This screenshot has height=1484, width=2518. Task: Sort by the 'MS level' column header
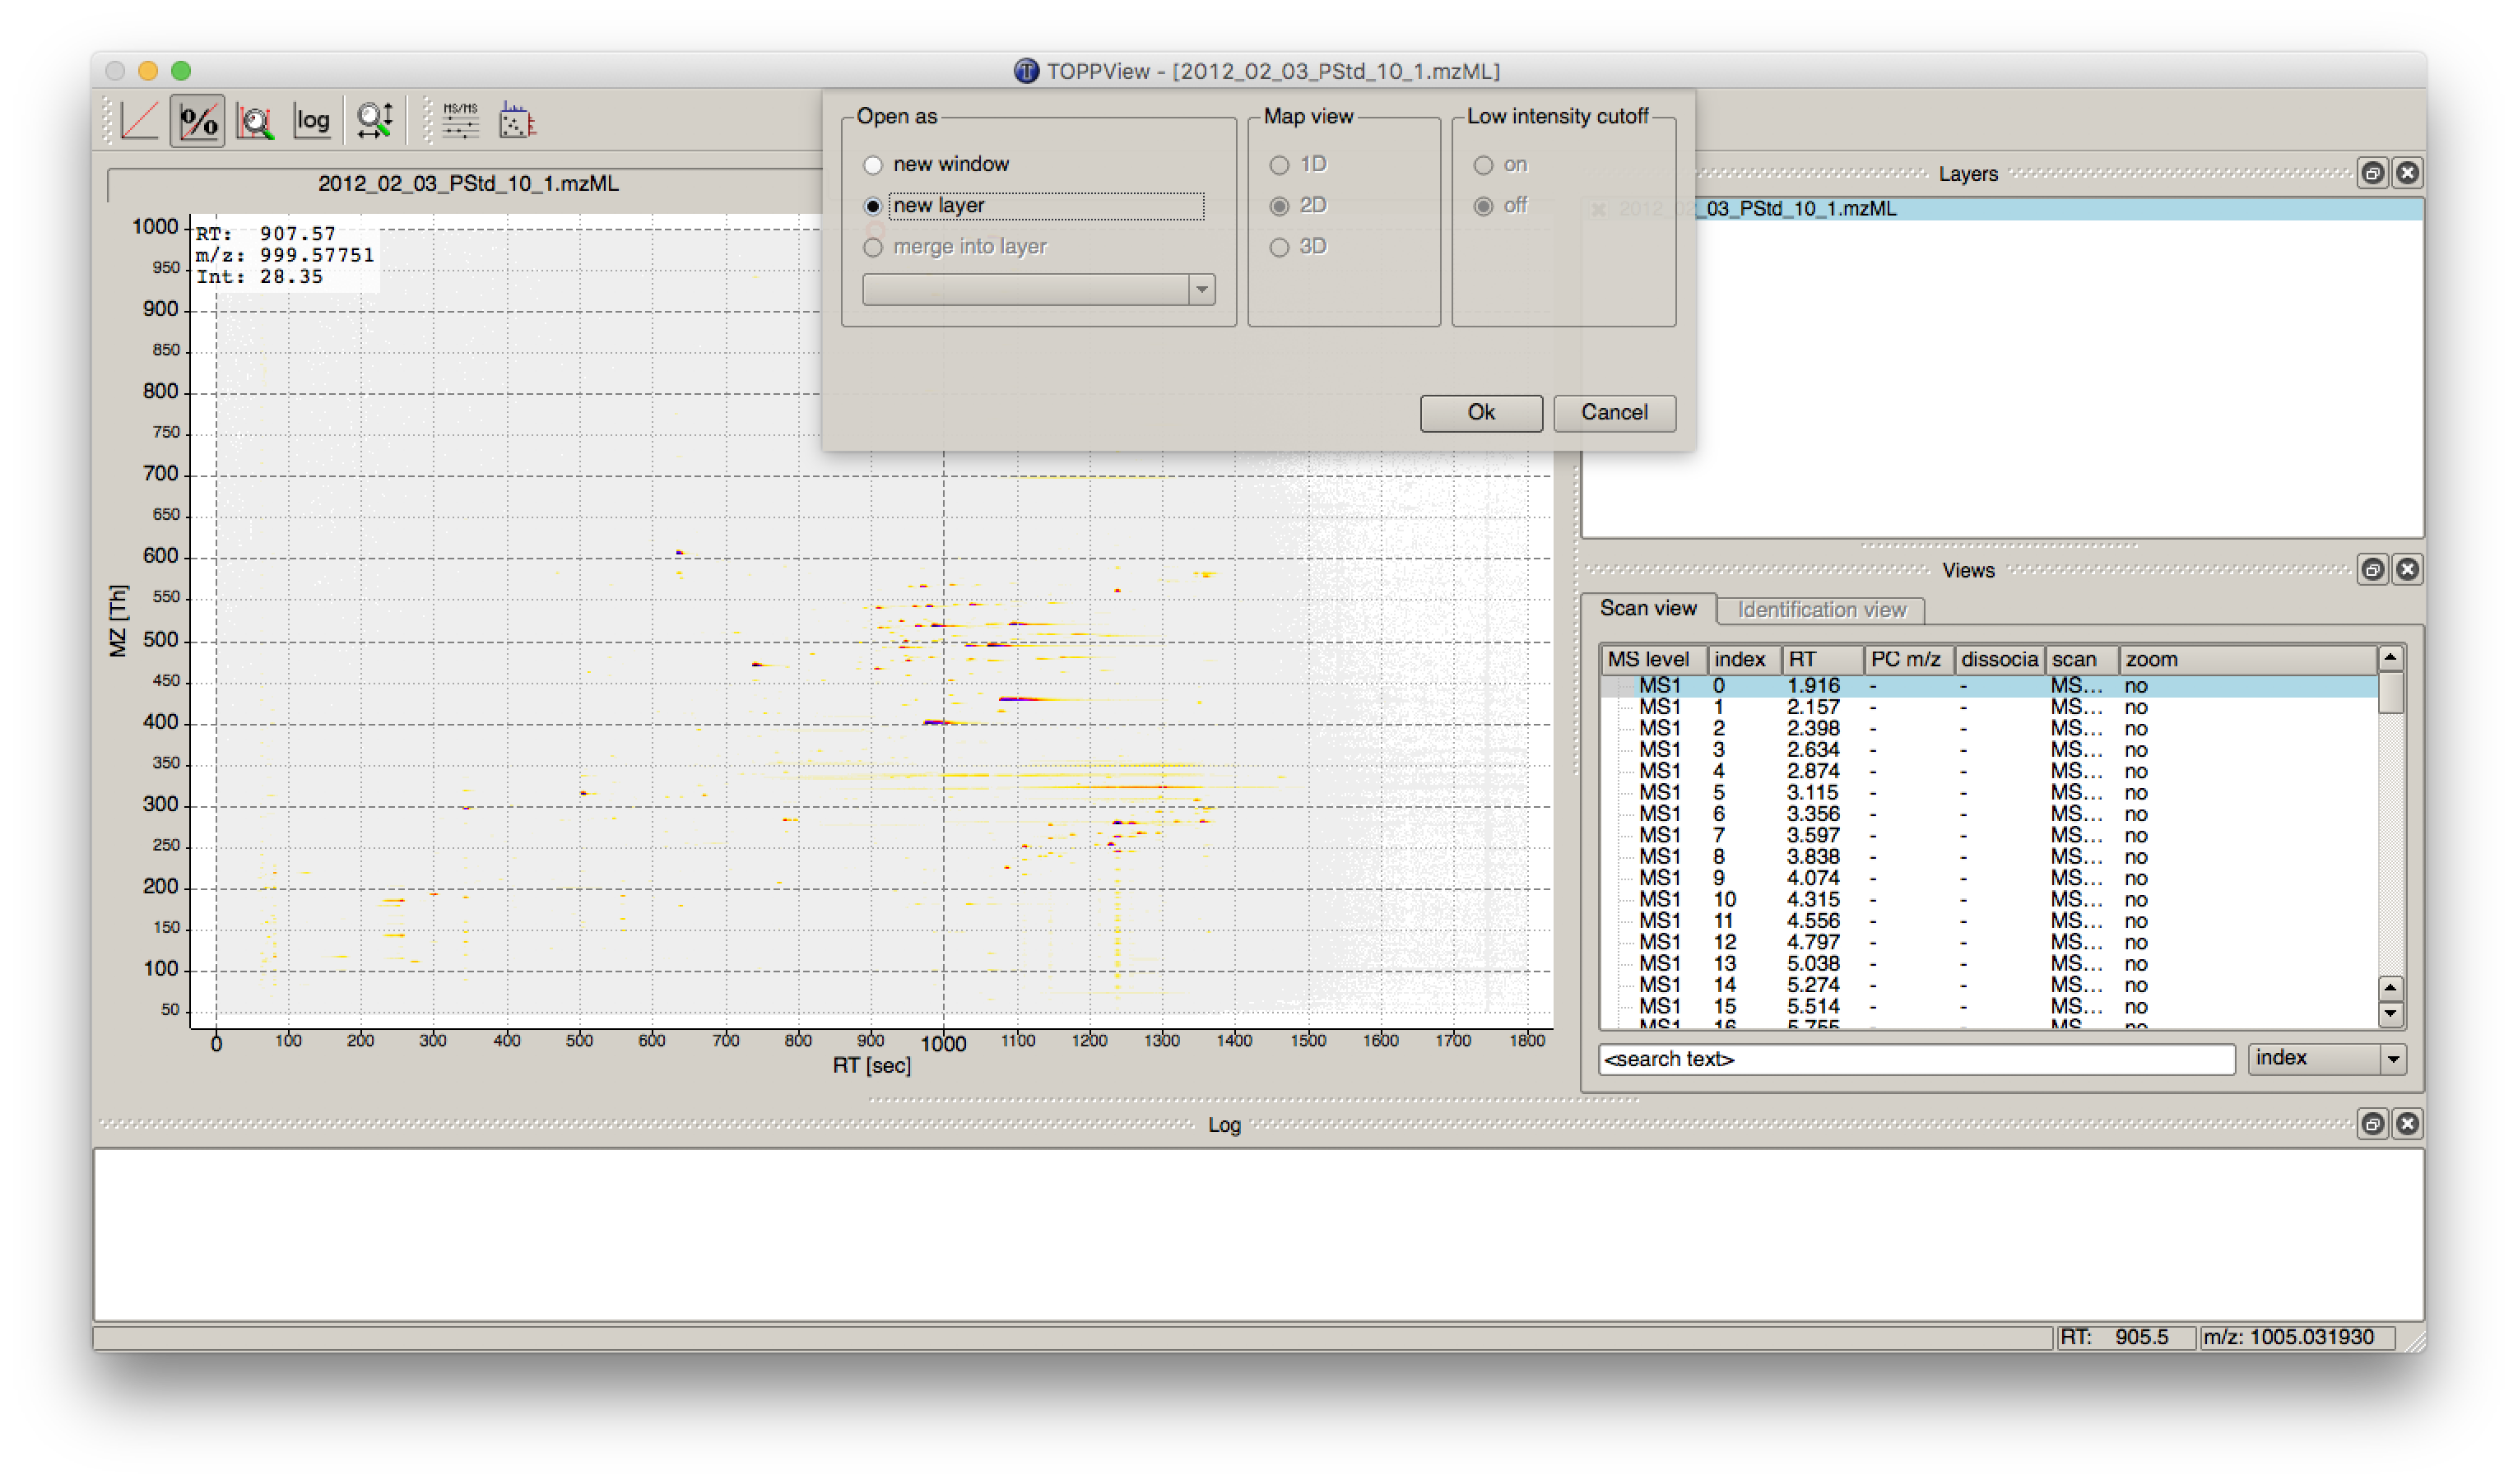1653,659
